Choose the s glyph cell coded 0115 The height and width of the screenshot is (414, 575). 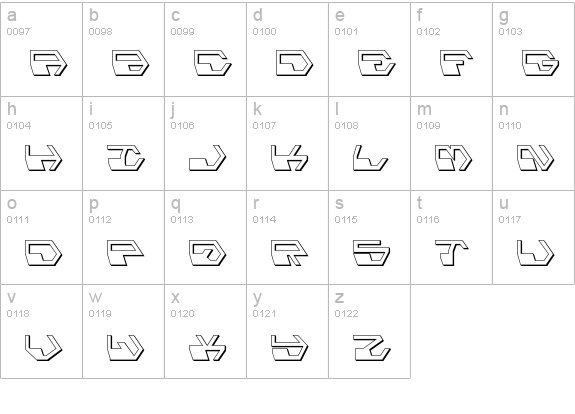(x=370, y=237)
